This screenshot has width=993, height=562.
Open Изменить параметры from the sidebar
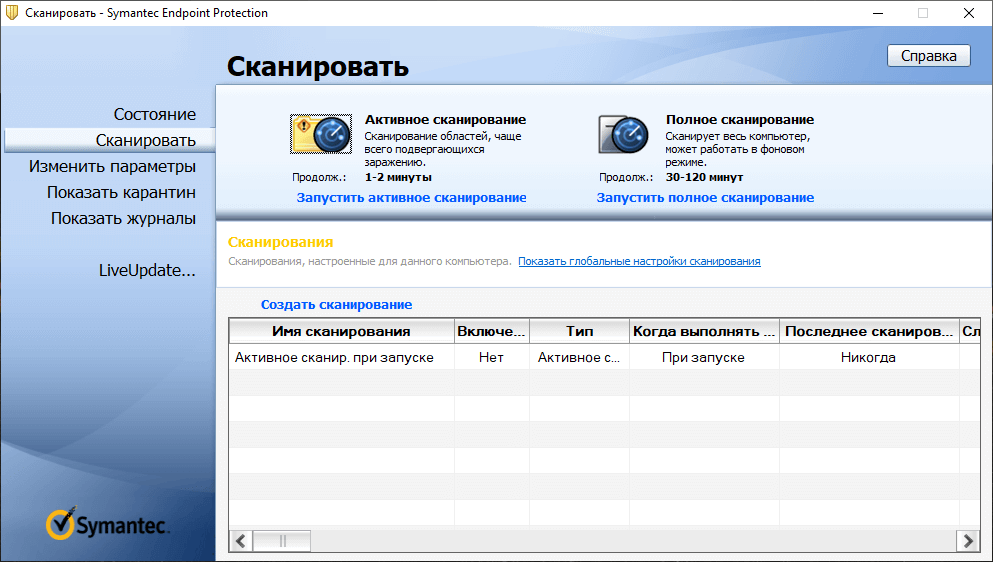pos(112,167)
